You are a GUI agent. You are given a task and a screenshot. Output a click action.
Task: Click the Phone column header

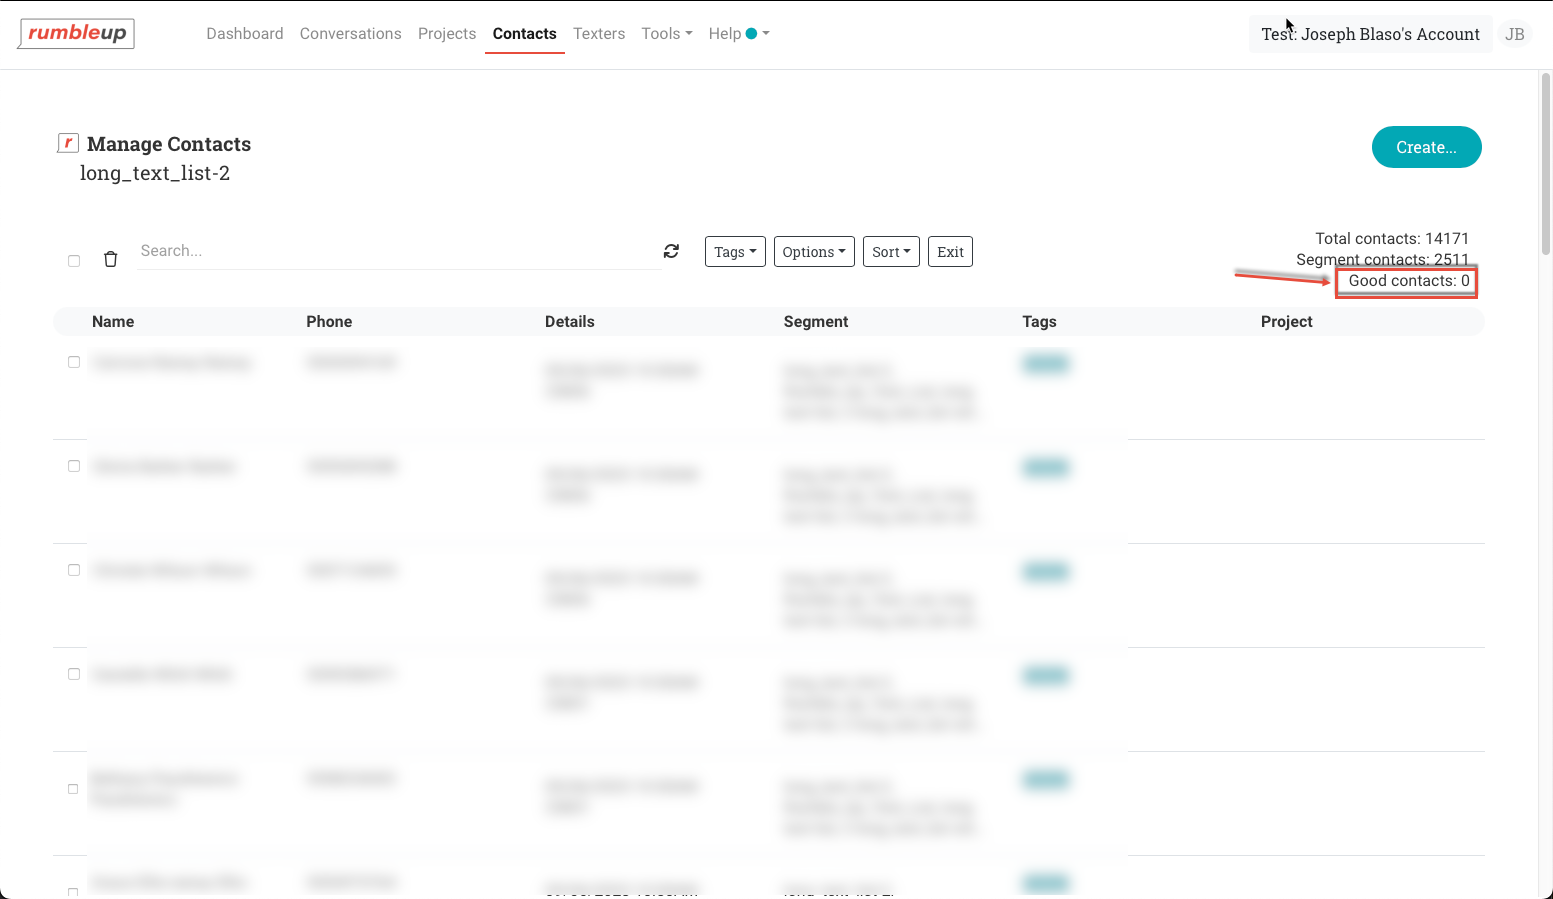pyautogui.click(x=329, y=322)
